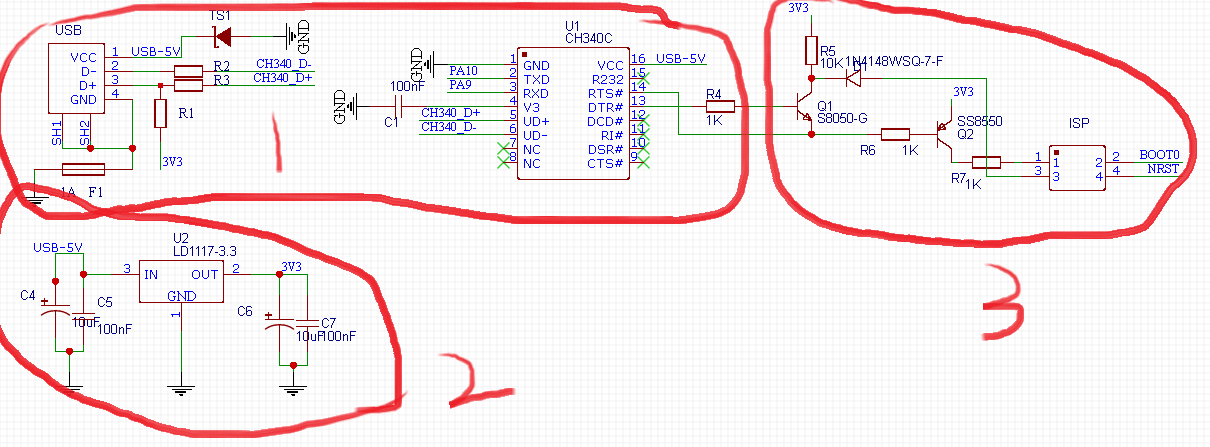This screenshot has height=447, width=1210.
Task: Select the CH340C chip U1 body
Action: (x=573, y=114)
